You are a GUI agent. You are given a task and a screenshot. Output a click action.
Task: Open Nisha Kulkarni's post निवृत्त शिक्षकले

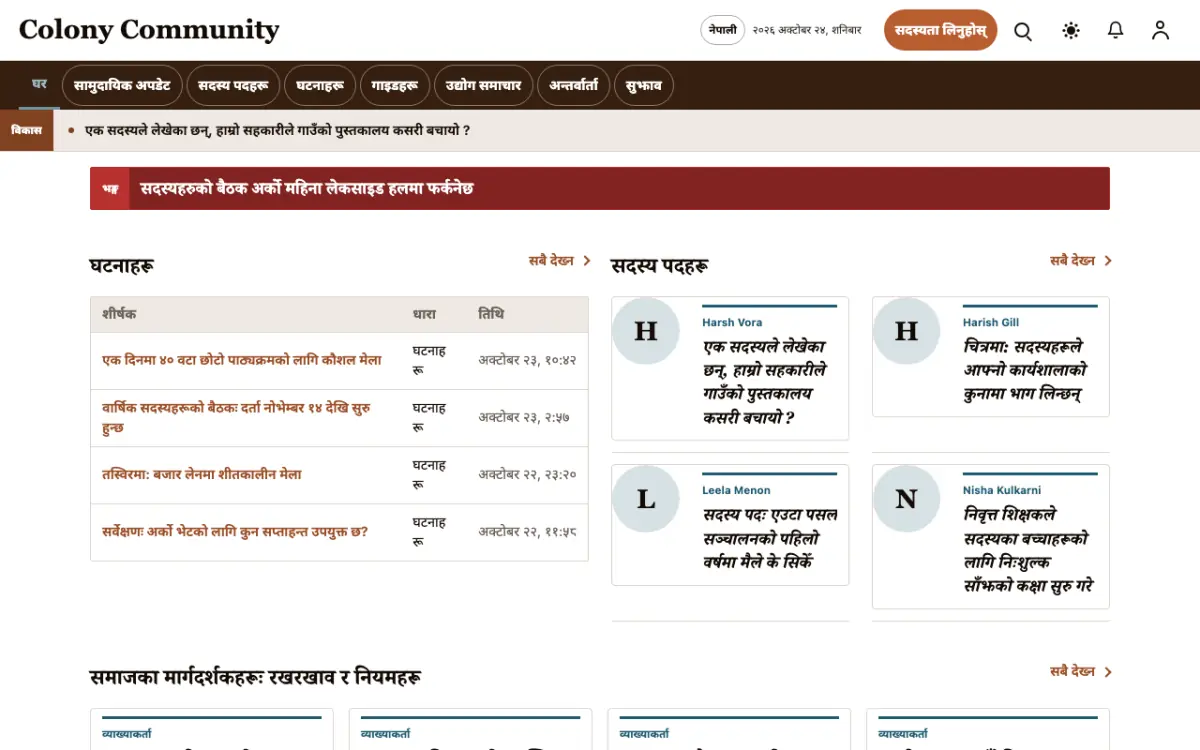(1028, 550)
